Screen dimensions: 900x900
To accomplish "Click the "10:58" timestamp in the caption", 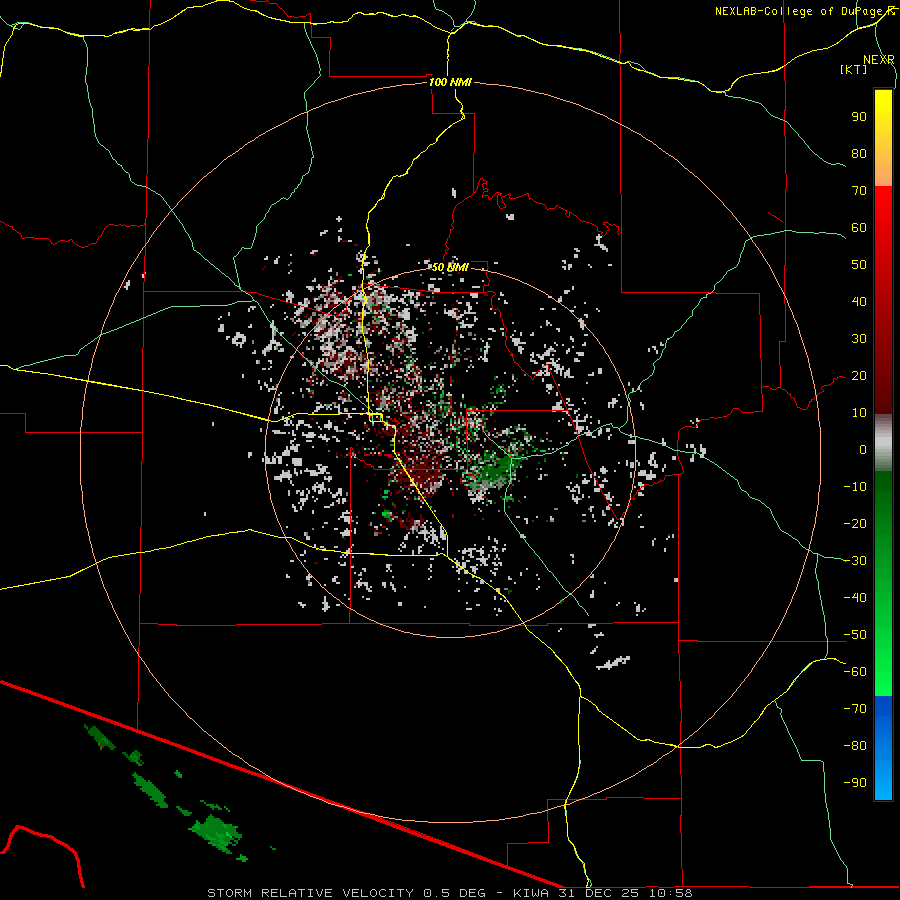I will [x=670, y=893].
